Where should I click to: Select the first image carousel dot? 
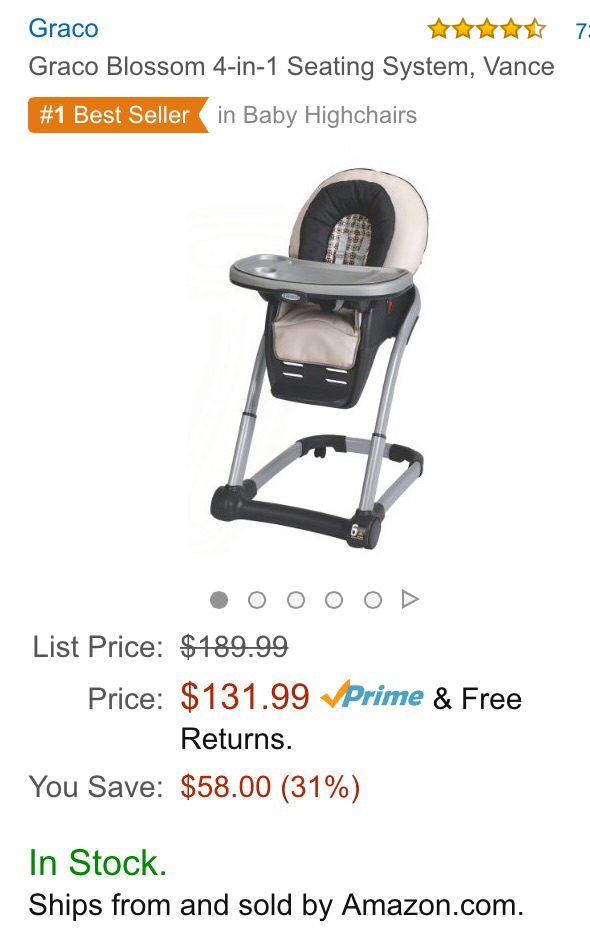[x=219, y=599]
